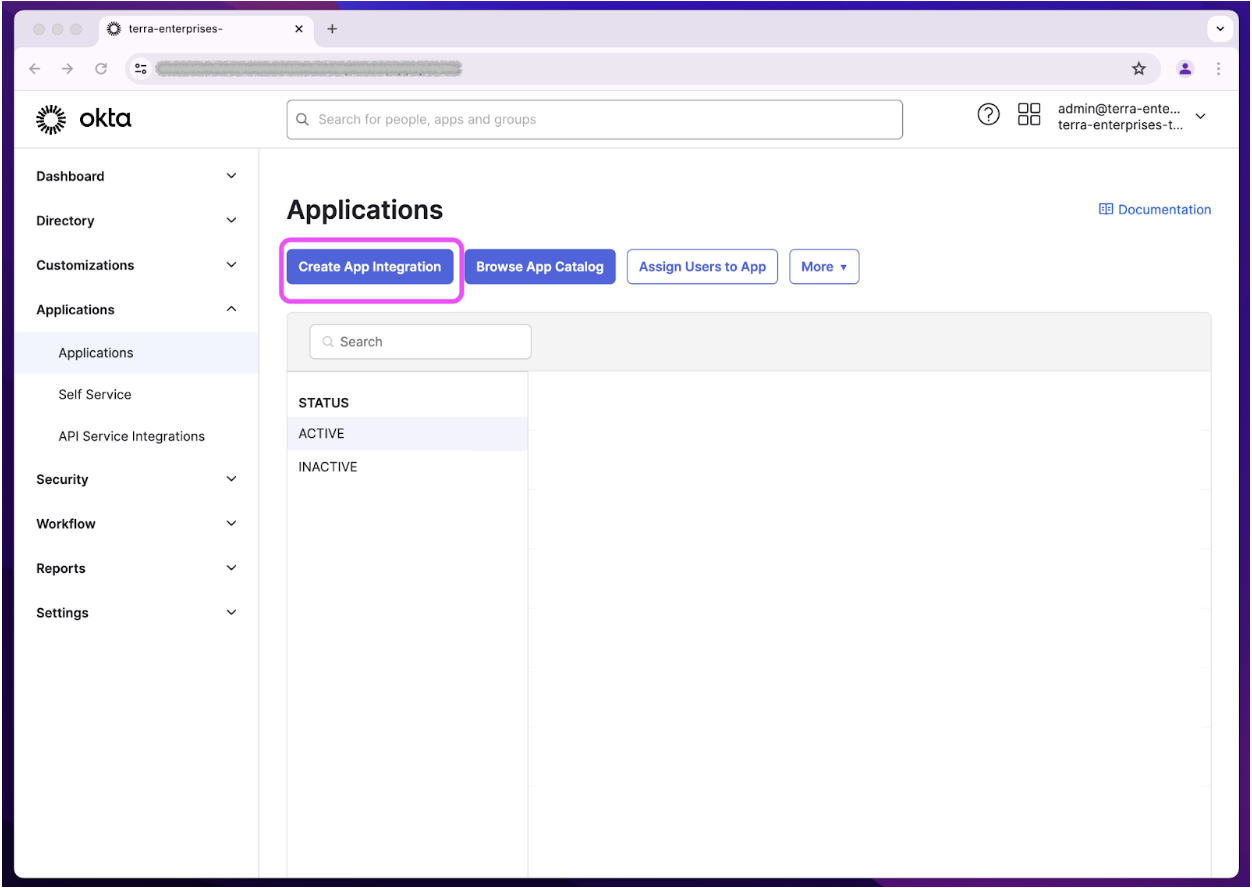Click the browser forward arrow
Image resolution: width=1252 pixels, height=888 pixels.
point(68,69)
